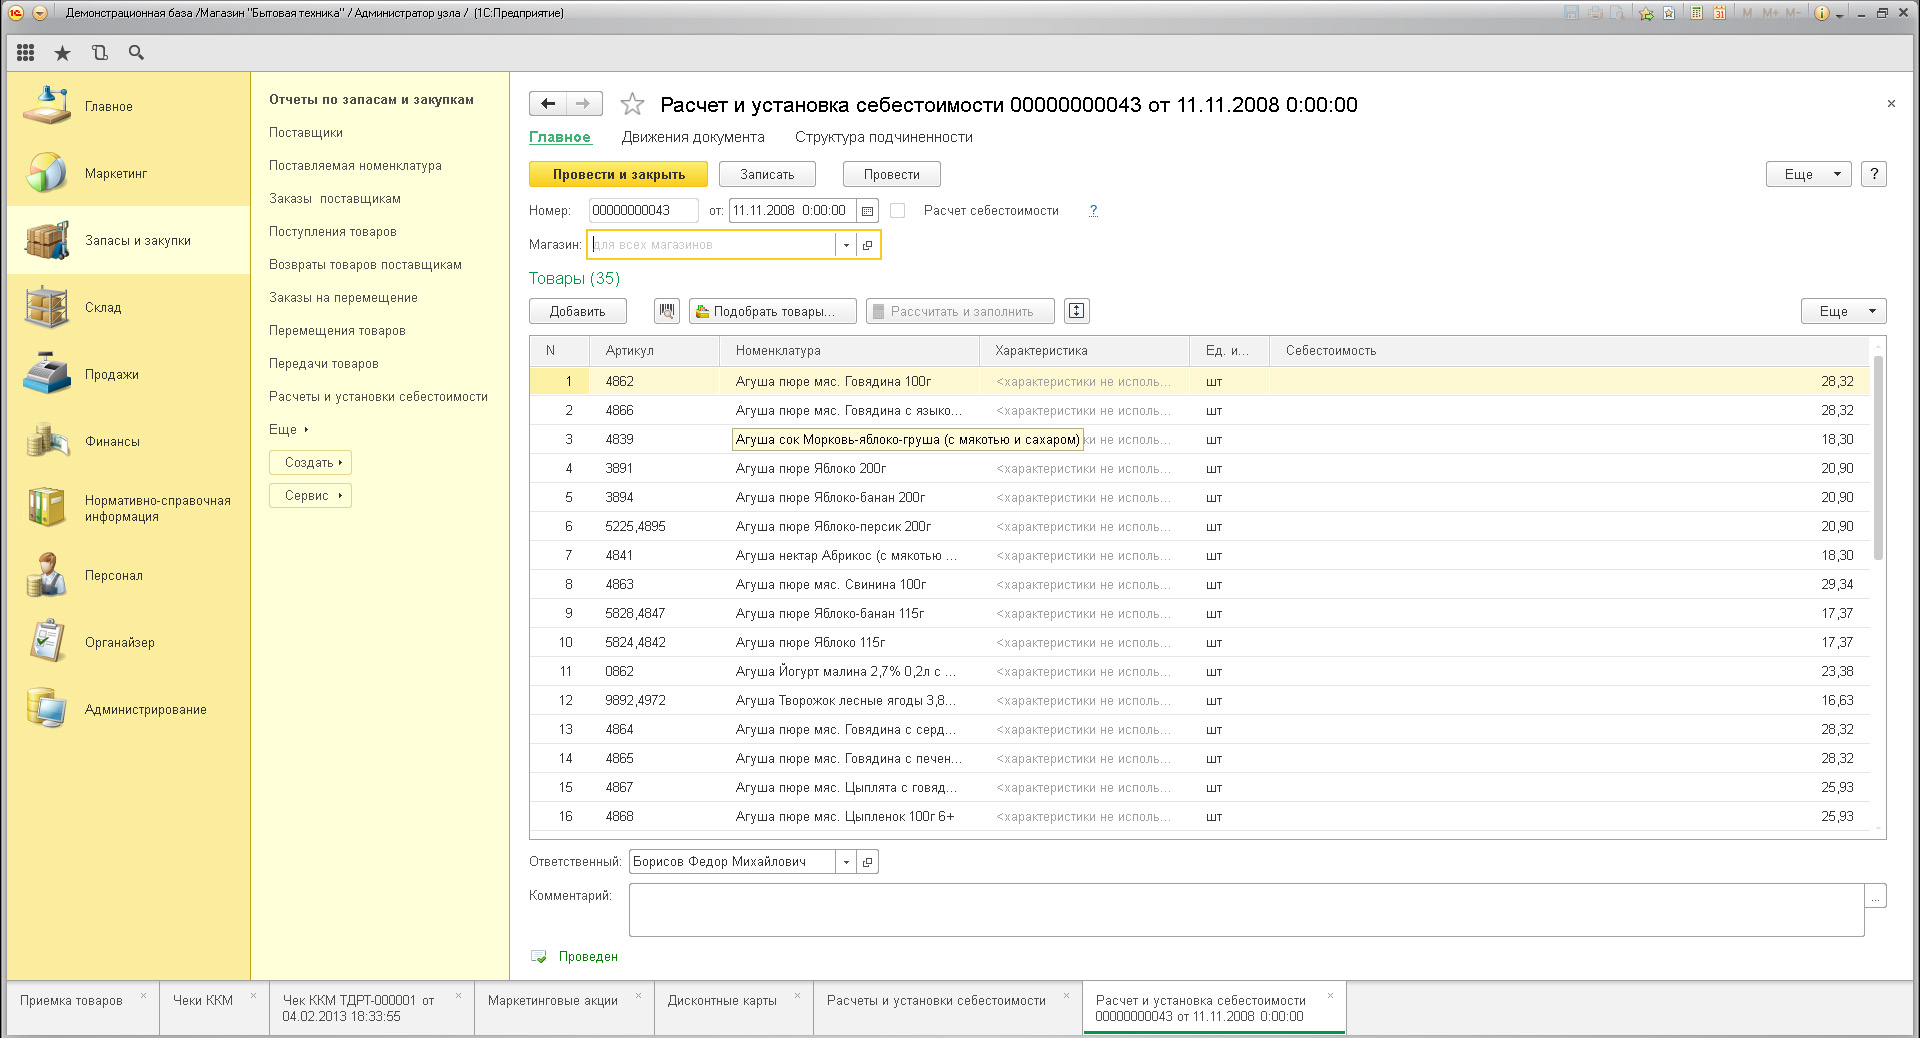
Task: Expand the Магазин dropdown list
Action: point(846,245)
